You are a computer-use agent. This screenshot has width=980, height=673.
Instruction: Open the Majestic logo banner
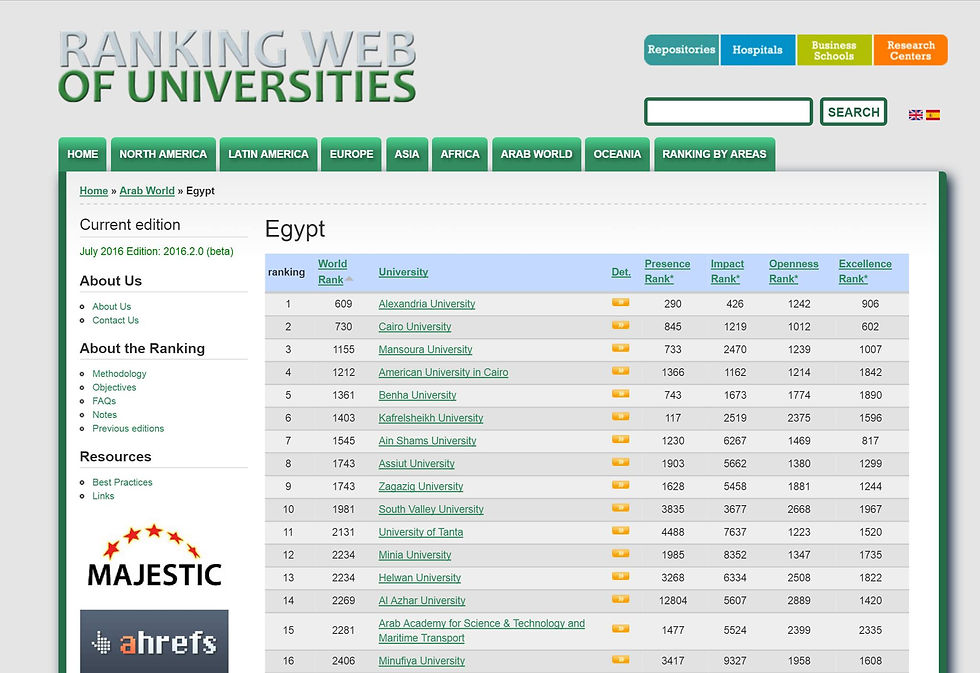[x=154, y=556]
